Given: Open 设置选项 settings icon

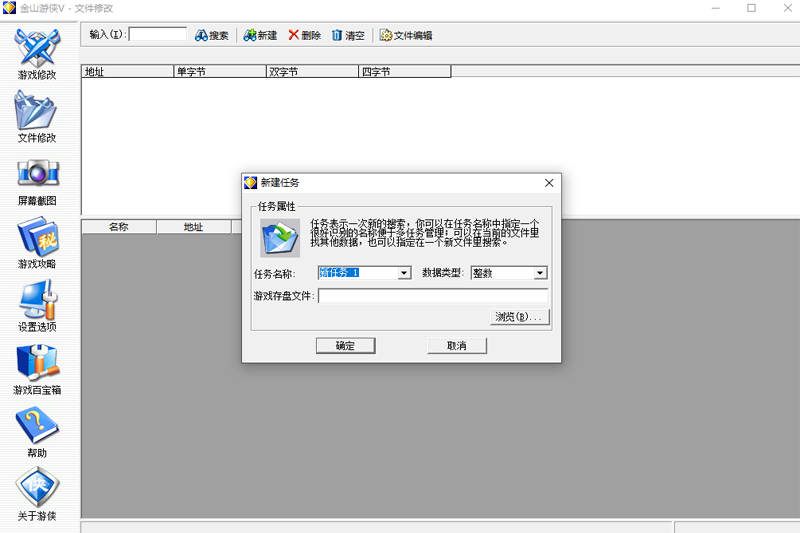Looking at the screenshot, I should coord(37,301).
